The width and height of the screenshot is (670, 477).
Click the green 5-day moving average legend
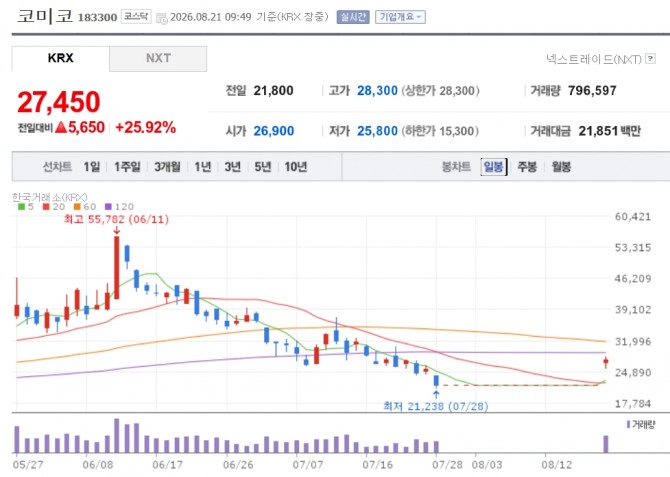point(26,207)
